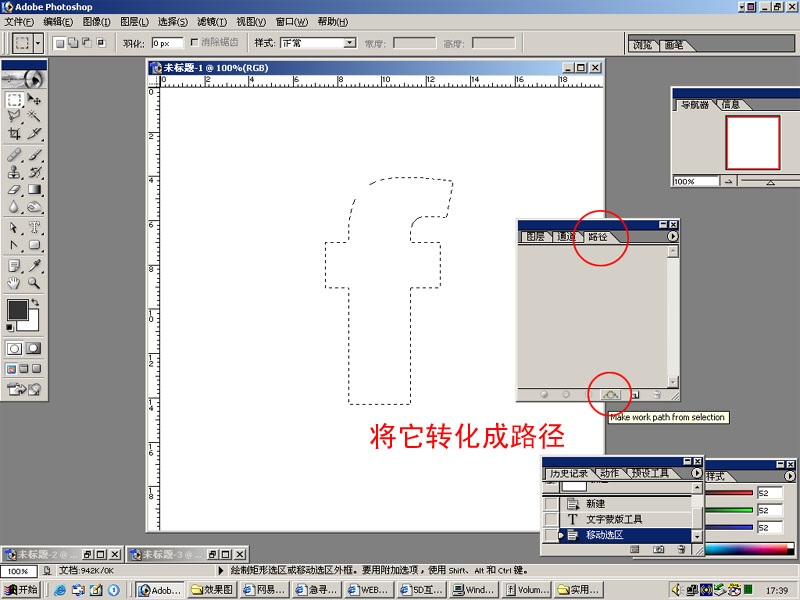Select the Healing Brush tool

(x=14, y=155)
